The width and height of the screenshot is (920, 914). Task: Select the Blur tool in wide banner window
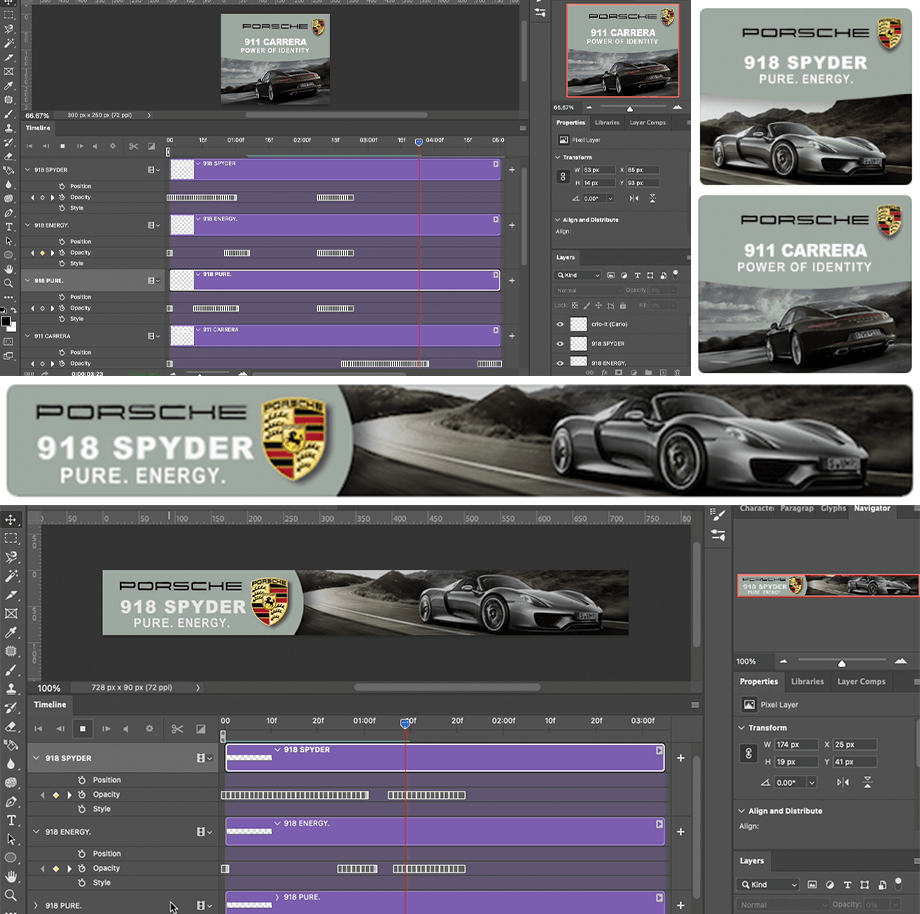tap(11, 764)
